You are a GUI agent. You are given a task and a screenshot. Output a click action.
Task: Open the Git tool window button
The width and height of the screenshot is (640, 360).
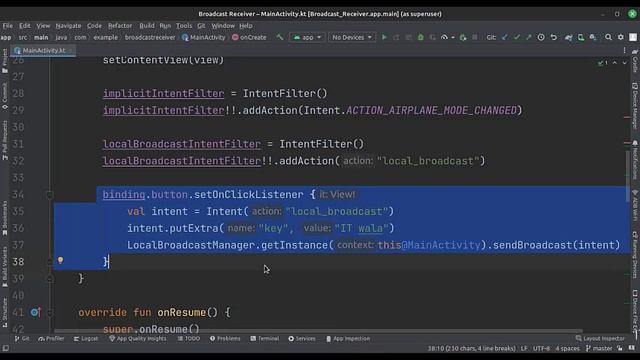[x=22, y=338]
